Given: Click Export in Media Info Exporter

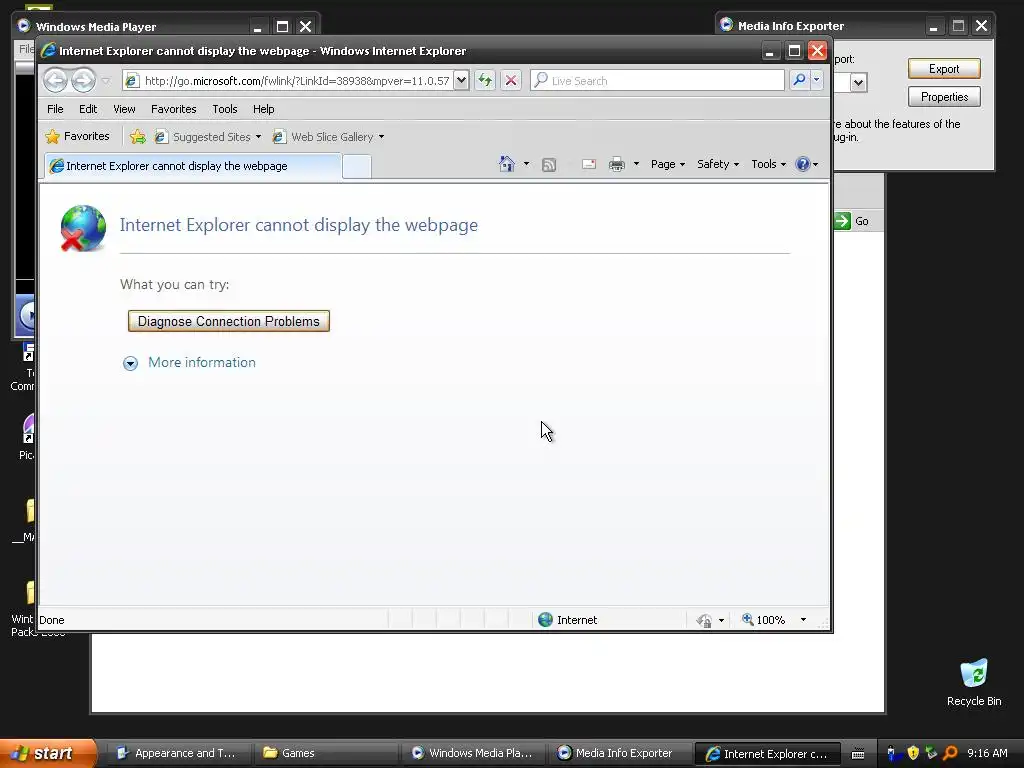Looking at the screenshot, I should coord(944,69).
